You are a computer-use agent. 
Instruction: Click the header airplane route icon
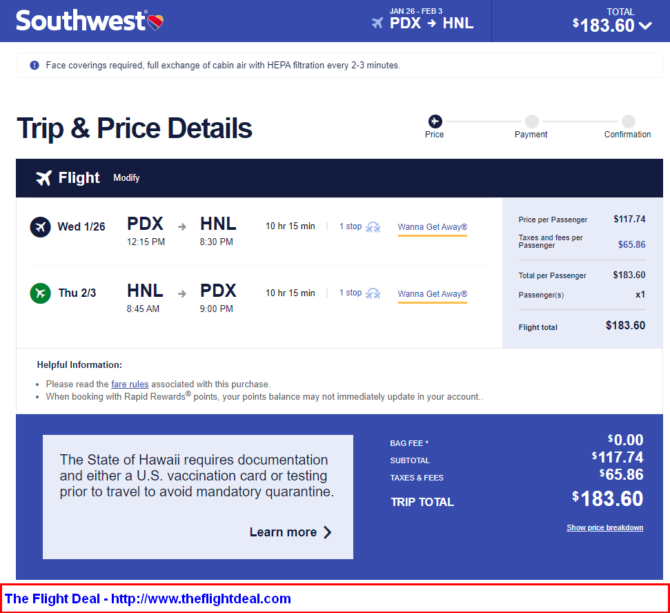coord(377,23)
